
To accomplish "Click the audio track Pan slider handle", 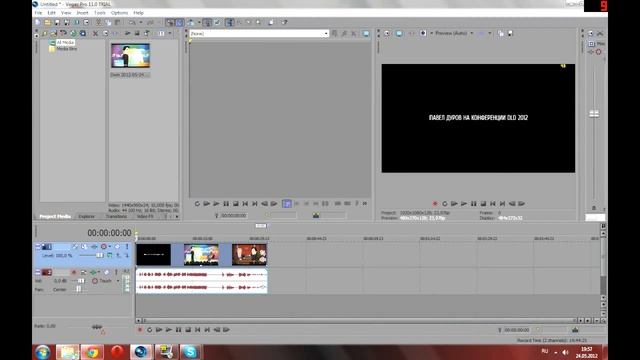I will pos(78,289).
